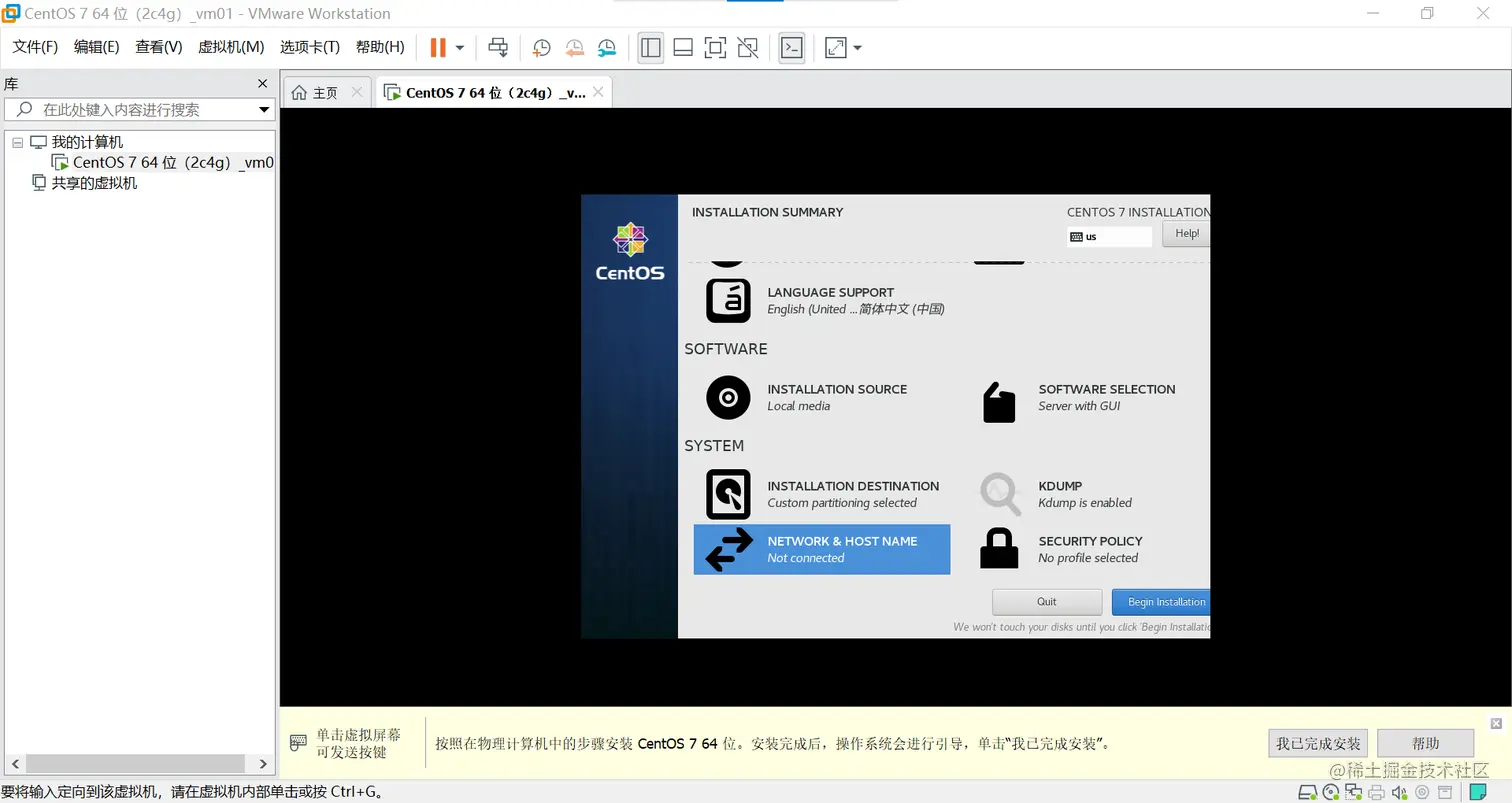Open NETWORK & HOST NAME settings
This screenshot has height=803, width=1512.
(x=822, y=549)
